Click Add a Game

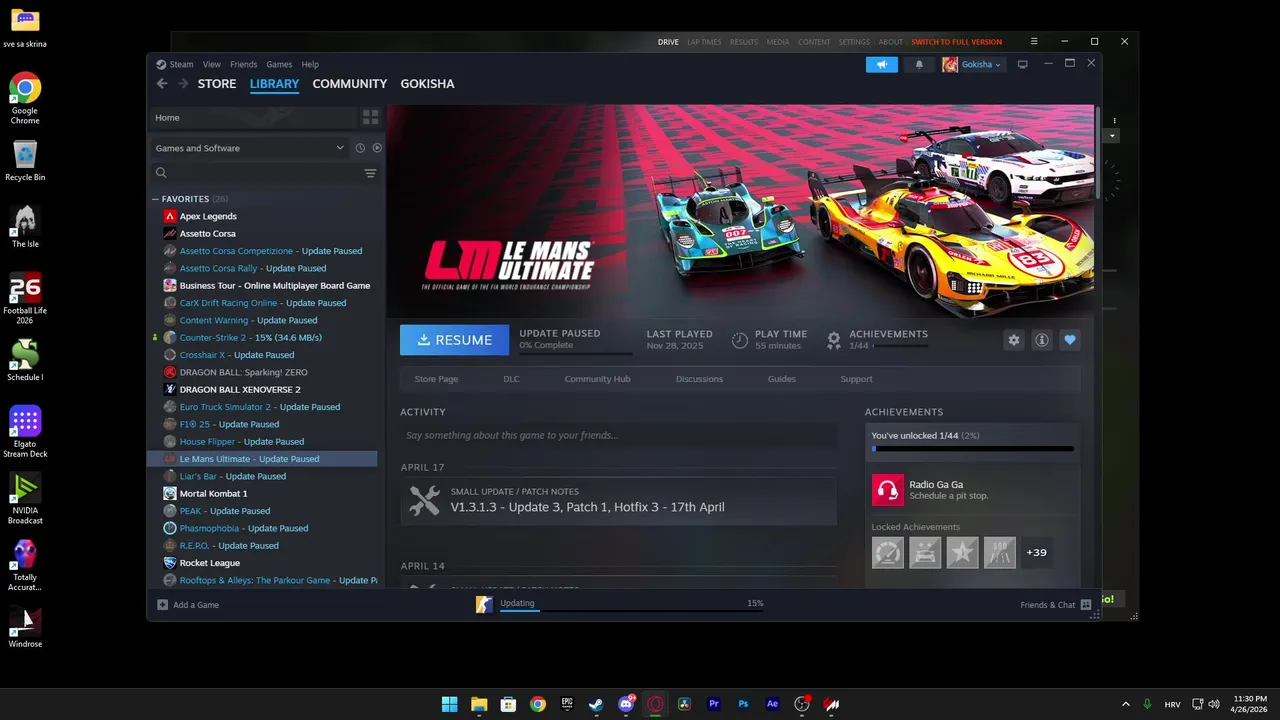[x=188, y=605]
